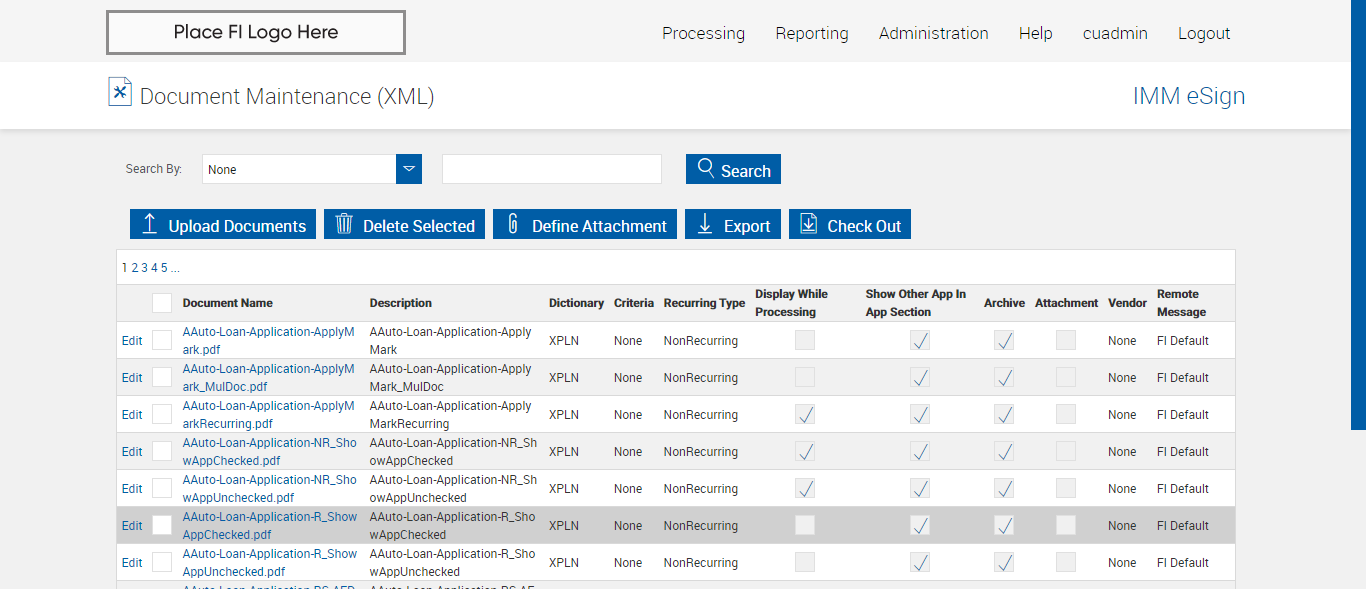Click the magnifier icon in Search button
The height and width of the screenshot is (589, 1366).
(706, 168)
